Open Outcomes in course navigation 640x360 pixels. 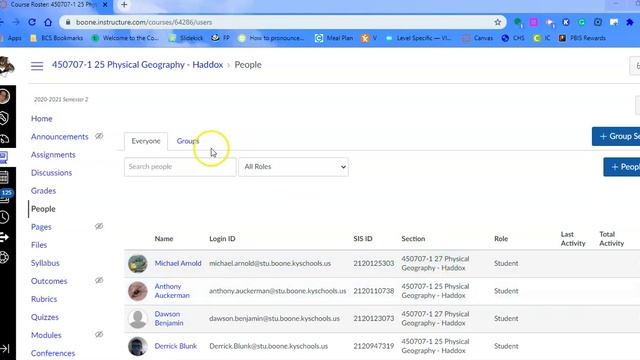point(49,281)
